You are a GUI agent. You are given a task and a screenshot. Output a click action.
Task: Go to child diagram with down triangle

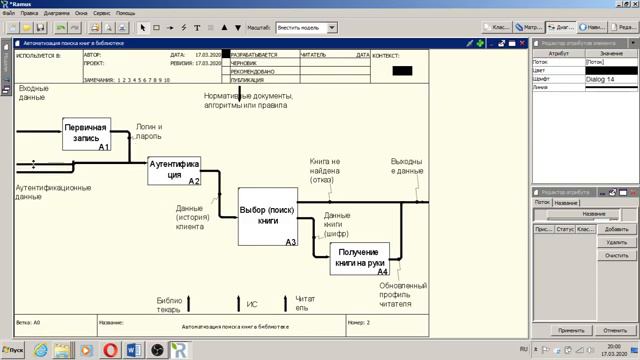click(238, 28)
